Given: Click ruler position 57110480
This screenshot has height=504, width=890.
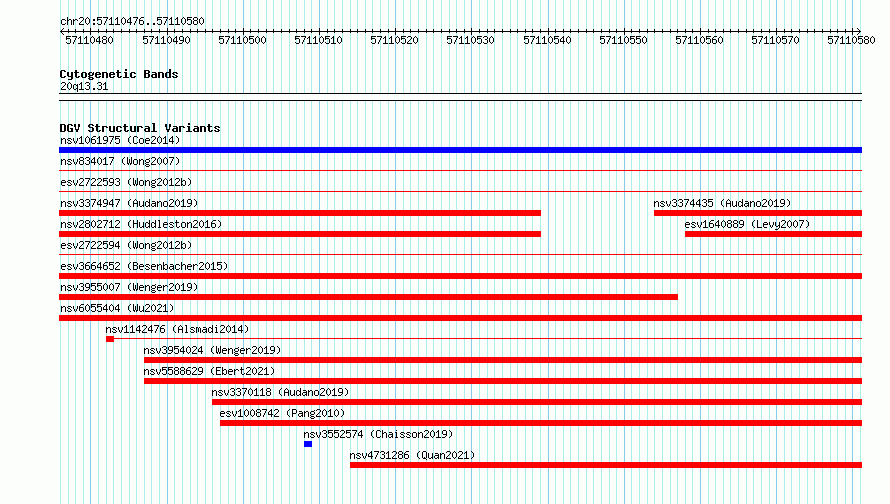Looking at the screenshot, I should (x=90, y=40).
